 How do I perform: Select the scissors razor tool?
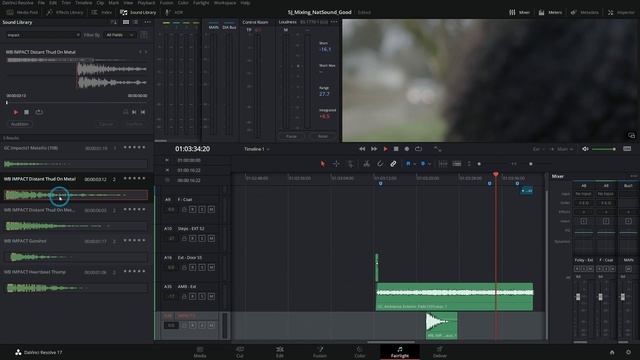point(367,164)
